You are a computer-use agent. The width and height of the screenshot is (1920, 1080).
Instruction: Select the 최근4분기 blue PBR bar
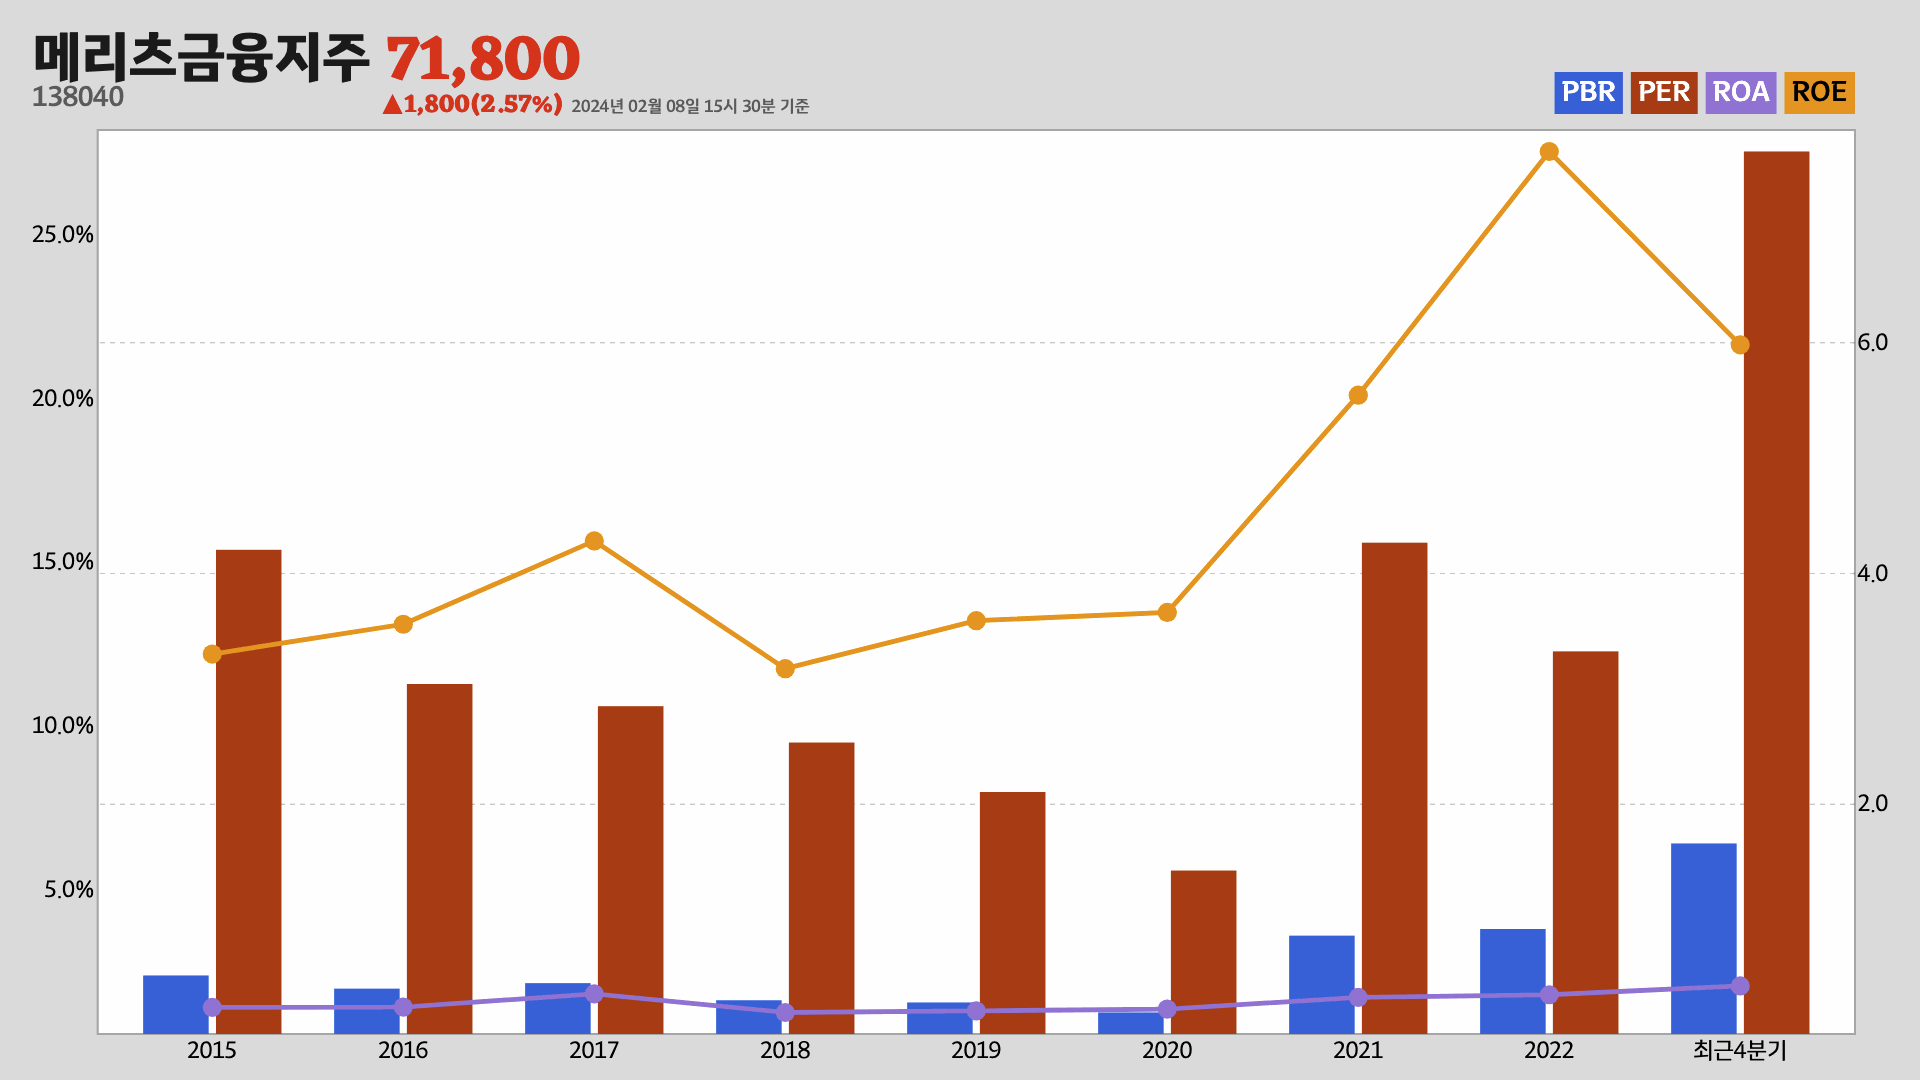click(x=1704, y=938)
